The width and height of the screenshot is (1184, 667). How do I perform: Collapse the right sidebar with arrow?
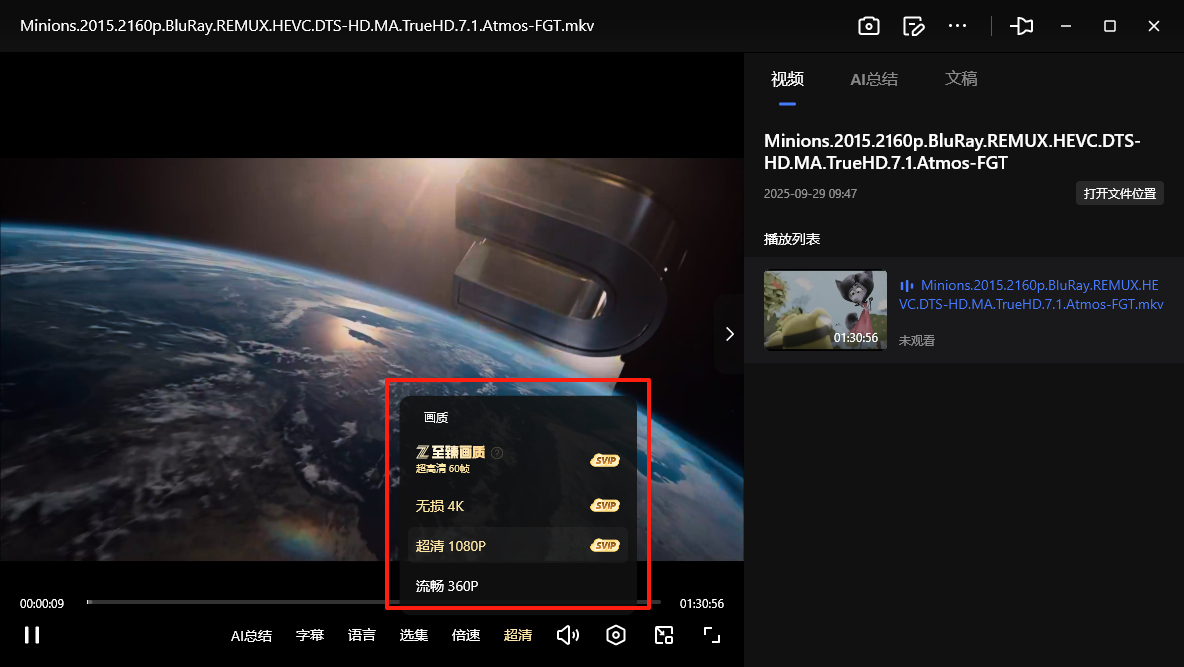click(729, 334)
